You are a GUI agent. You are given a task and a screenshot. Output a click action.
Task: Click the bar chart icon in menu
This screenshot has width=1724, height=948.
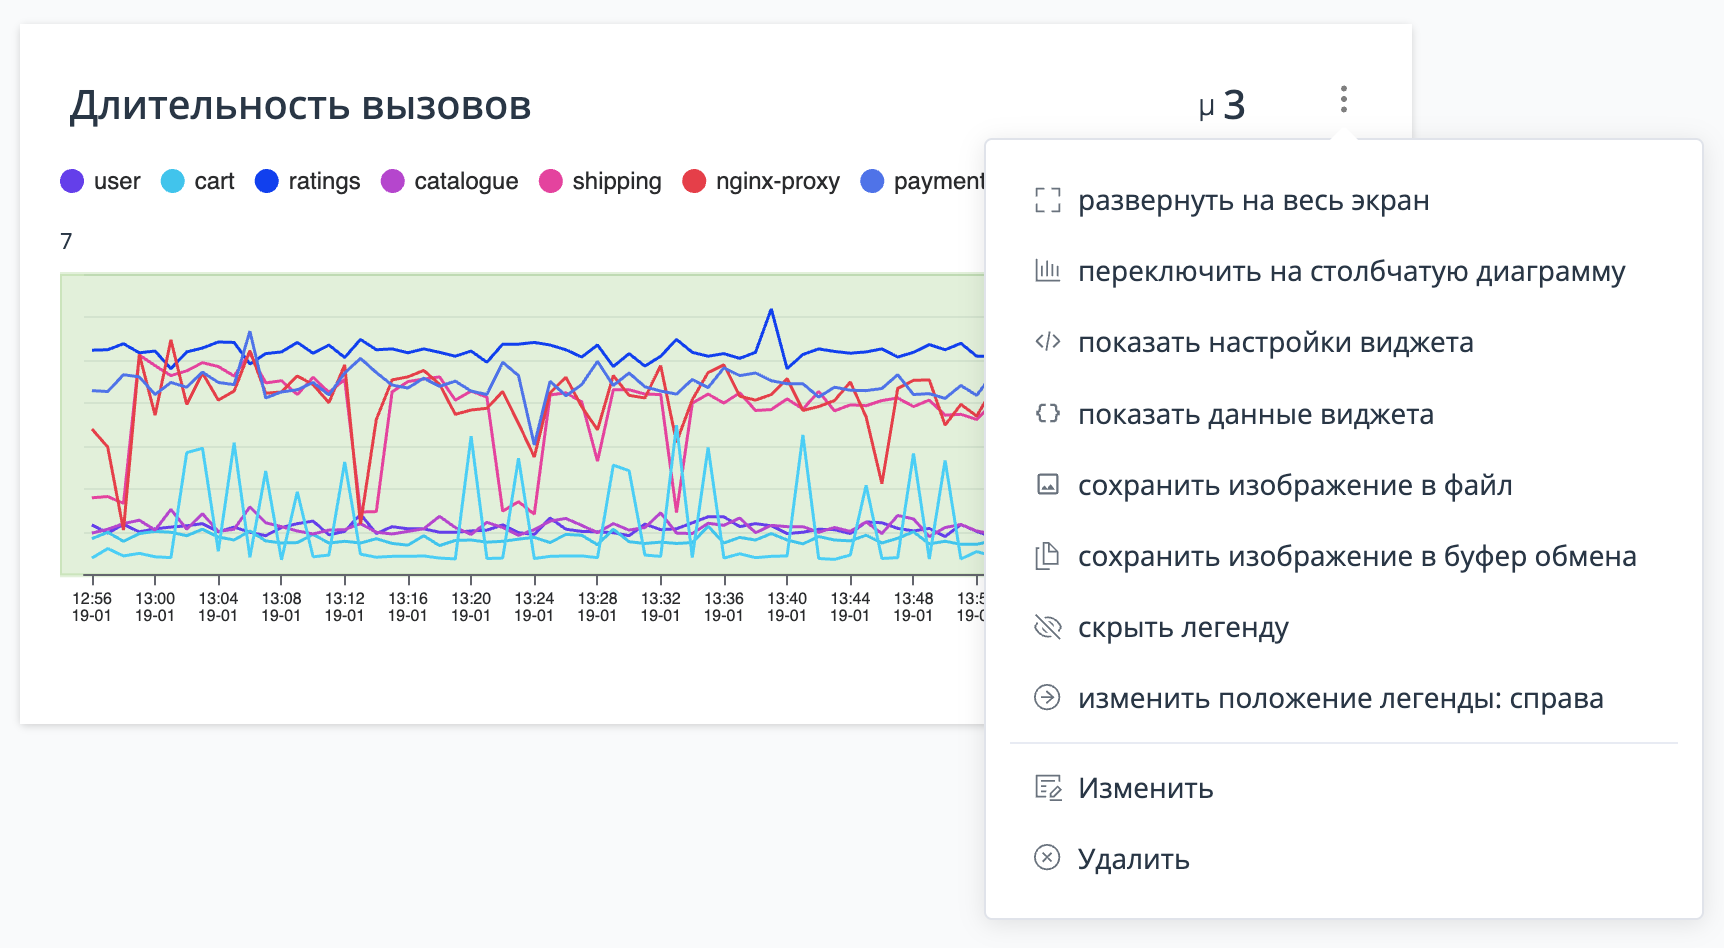[x=1047, y=271]
